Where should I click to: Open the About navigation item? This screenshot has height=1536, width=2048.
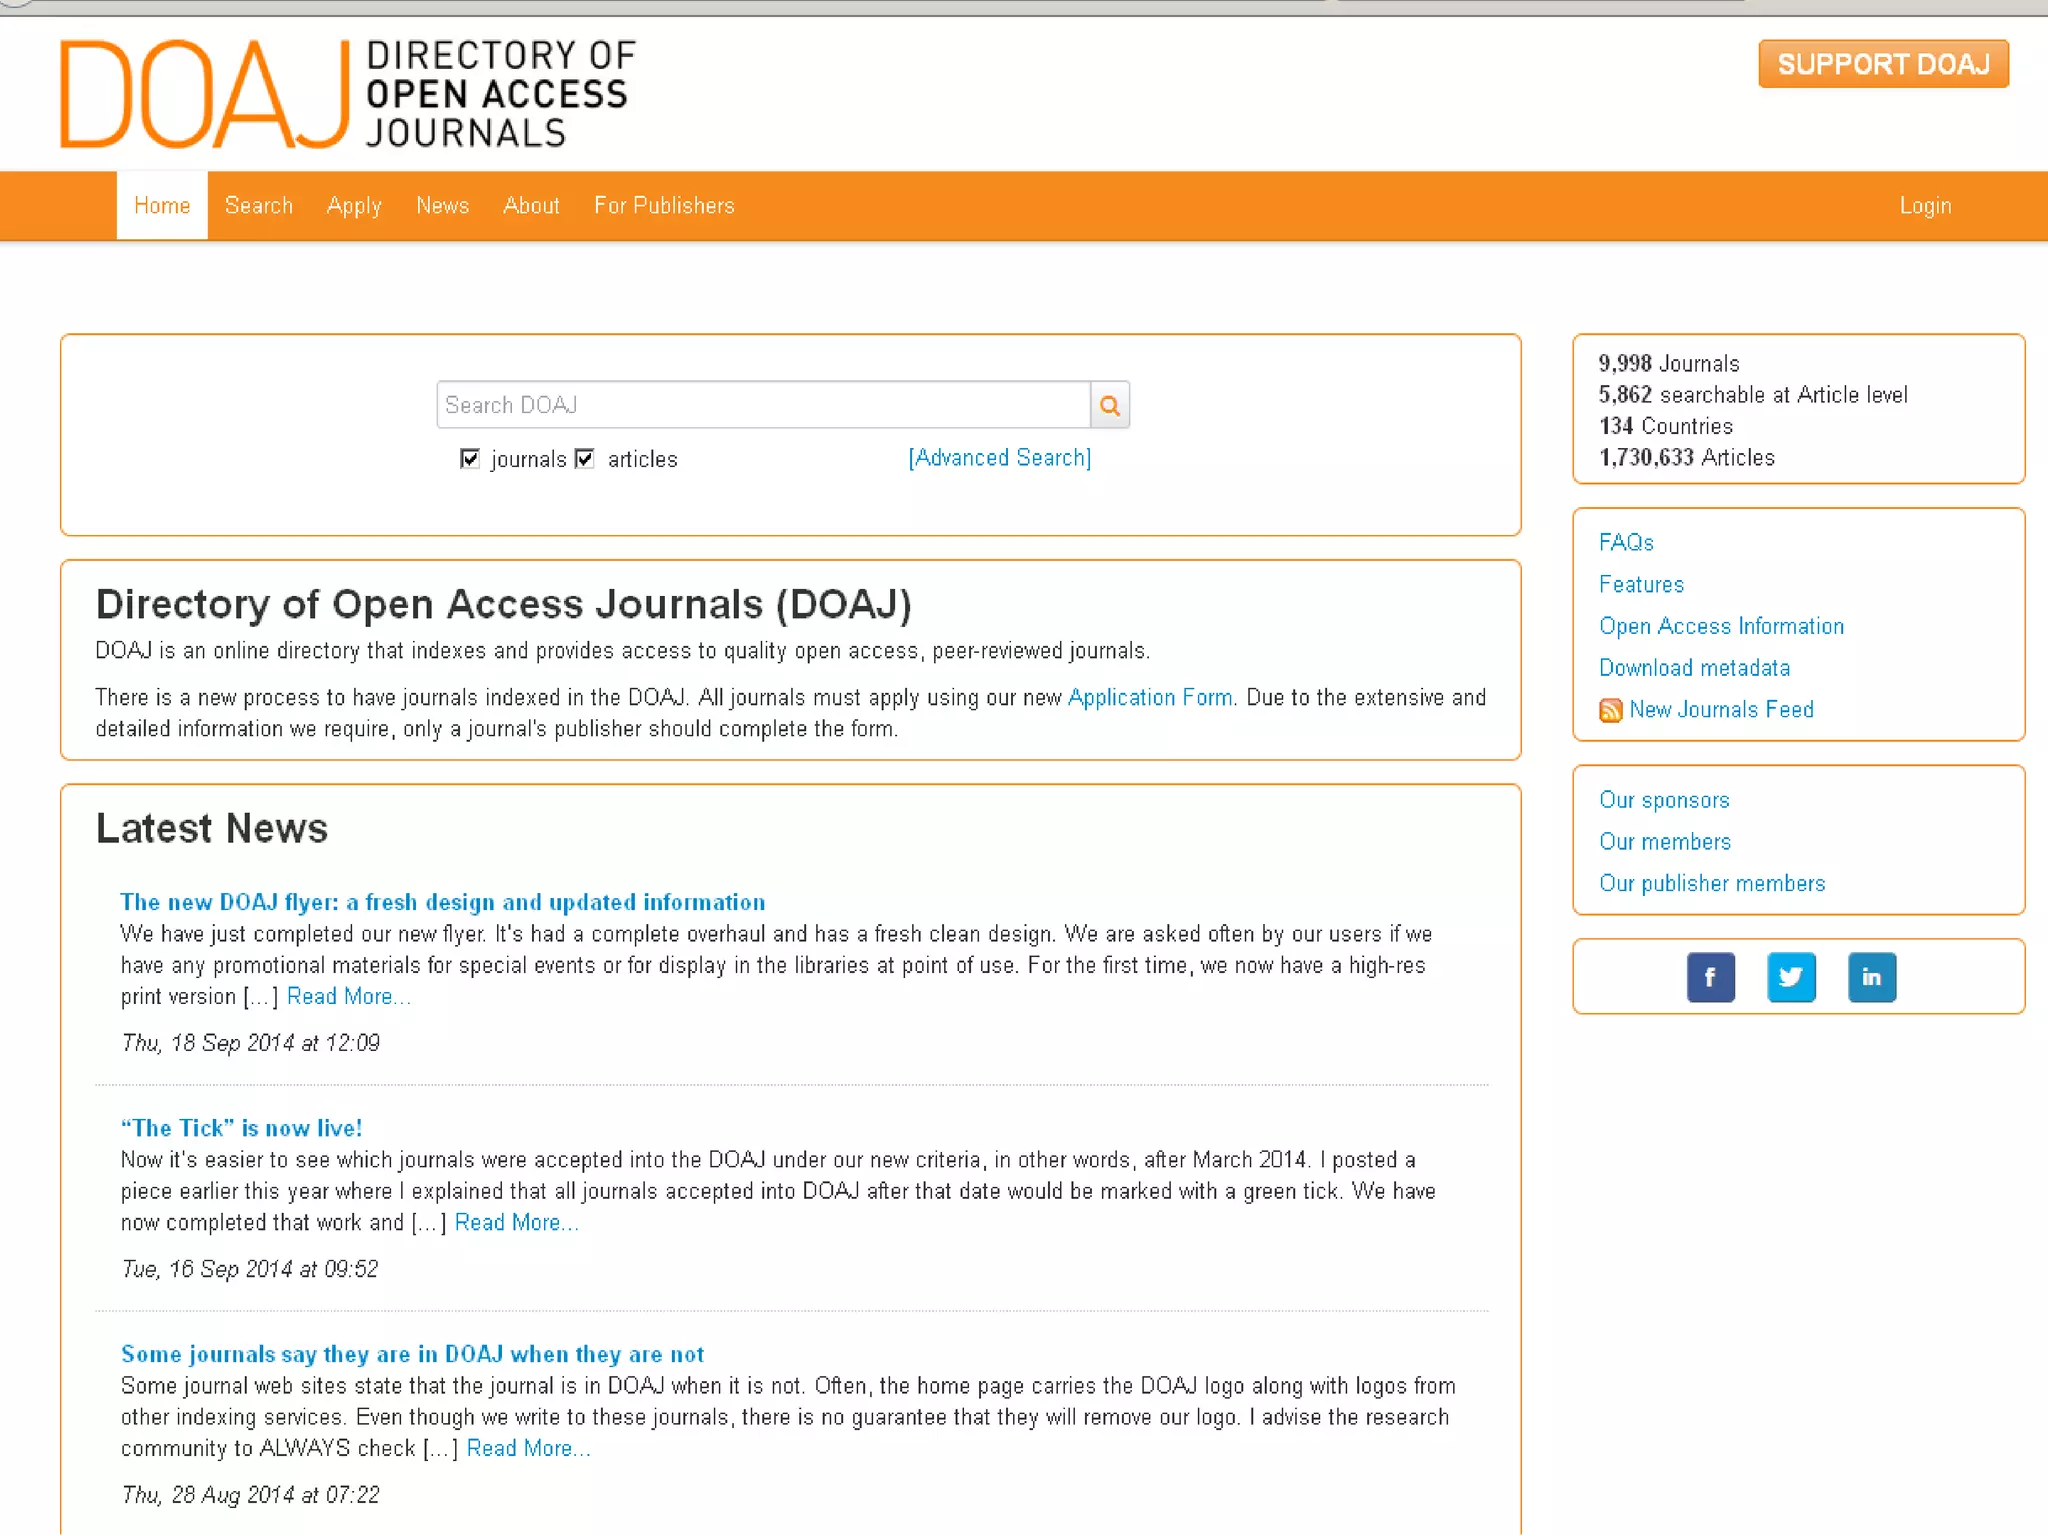531,206
